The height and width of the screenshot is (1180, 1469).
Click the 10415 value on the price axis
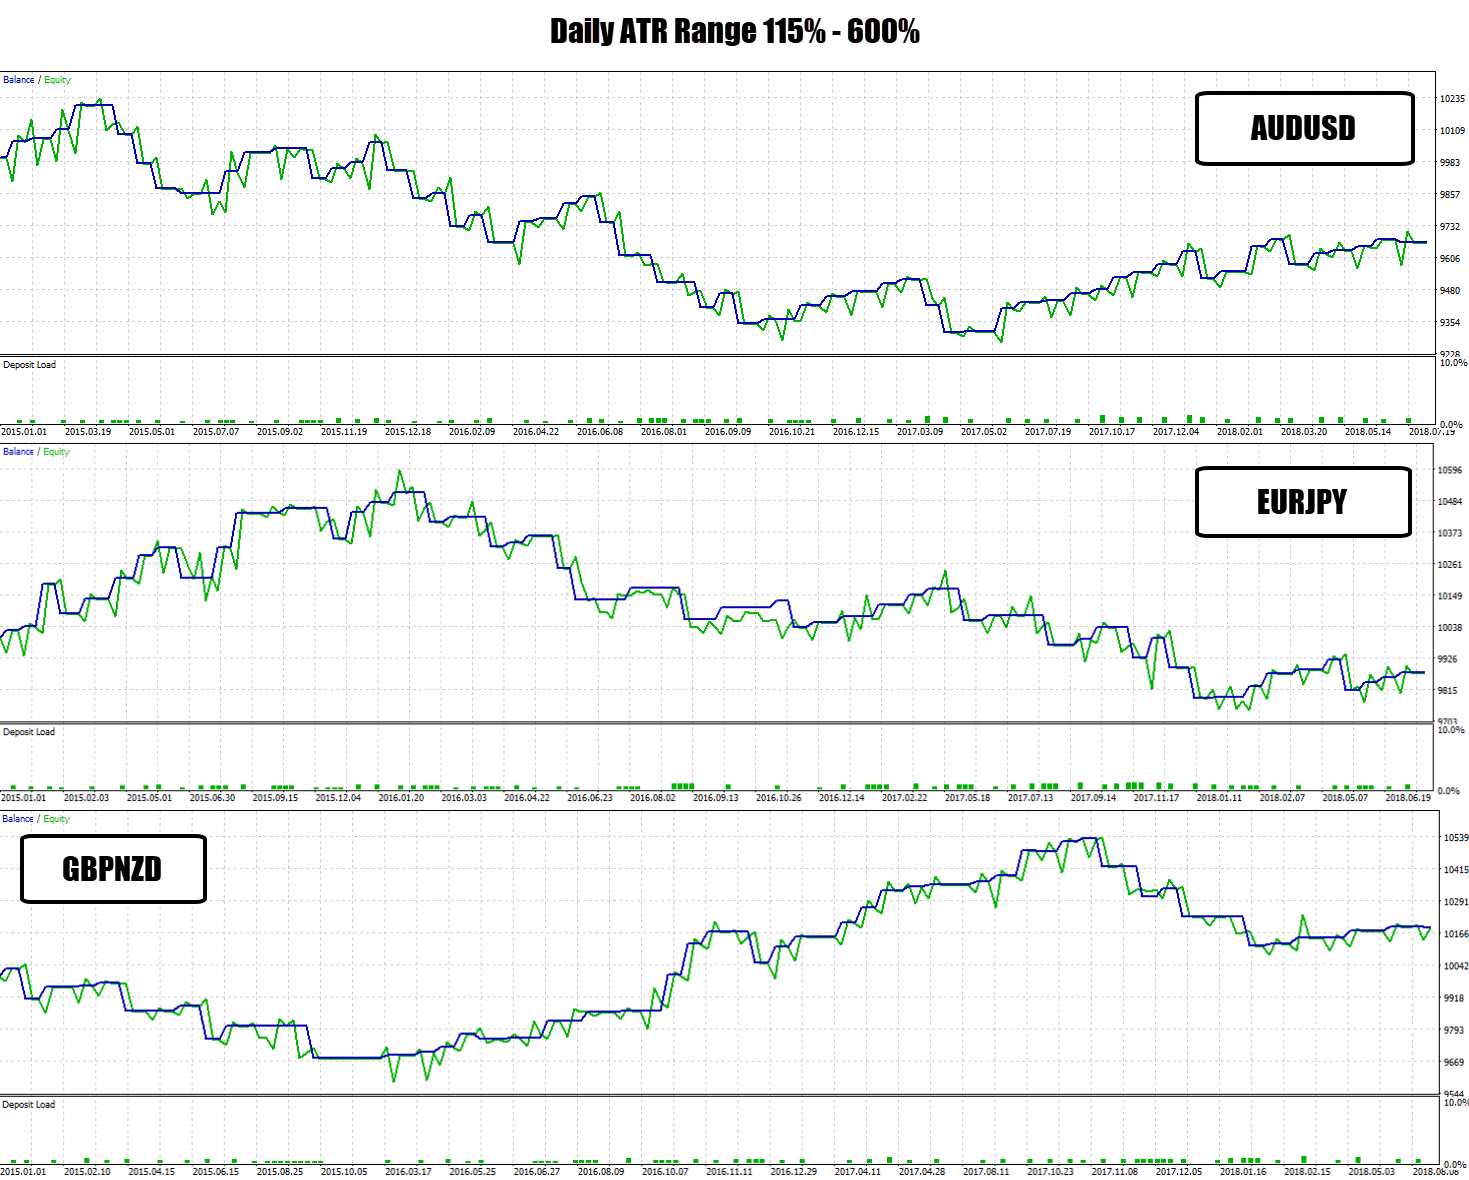point(1457,870)
